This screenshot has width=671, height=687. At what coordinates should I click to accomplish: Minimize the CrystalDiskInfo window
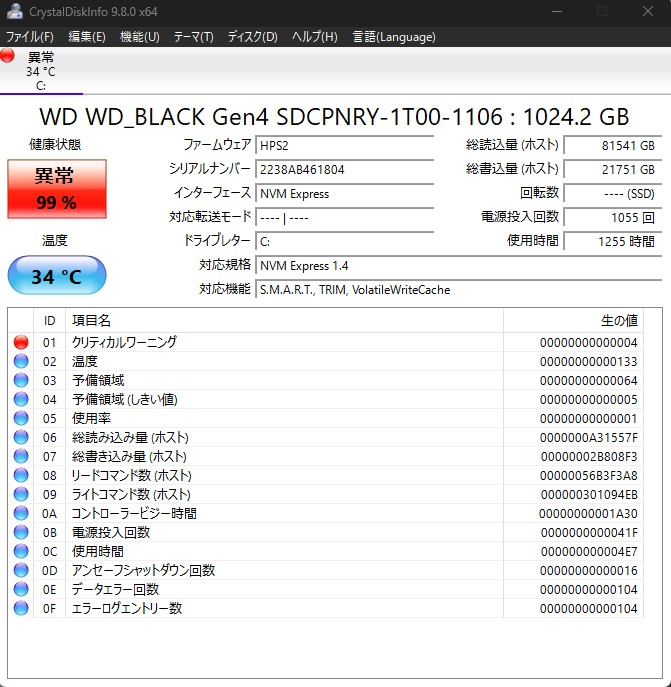pyautogui.click(x=557, y=11)
